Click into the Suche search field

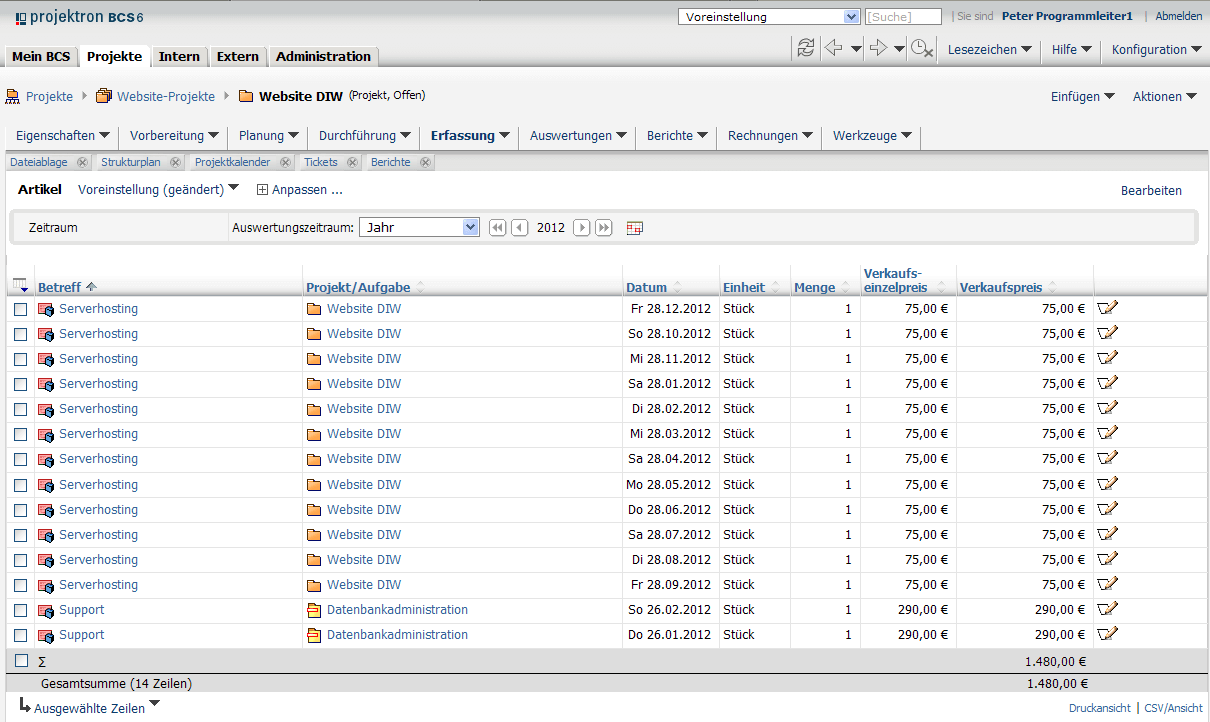coord(903,16)
